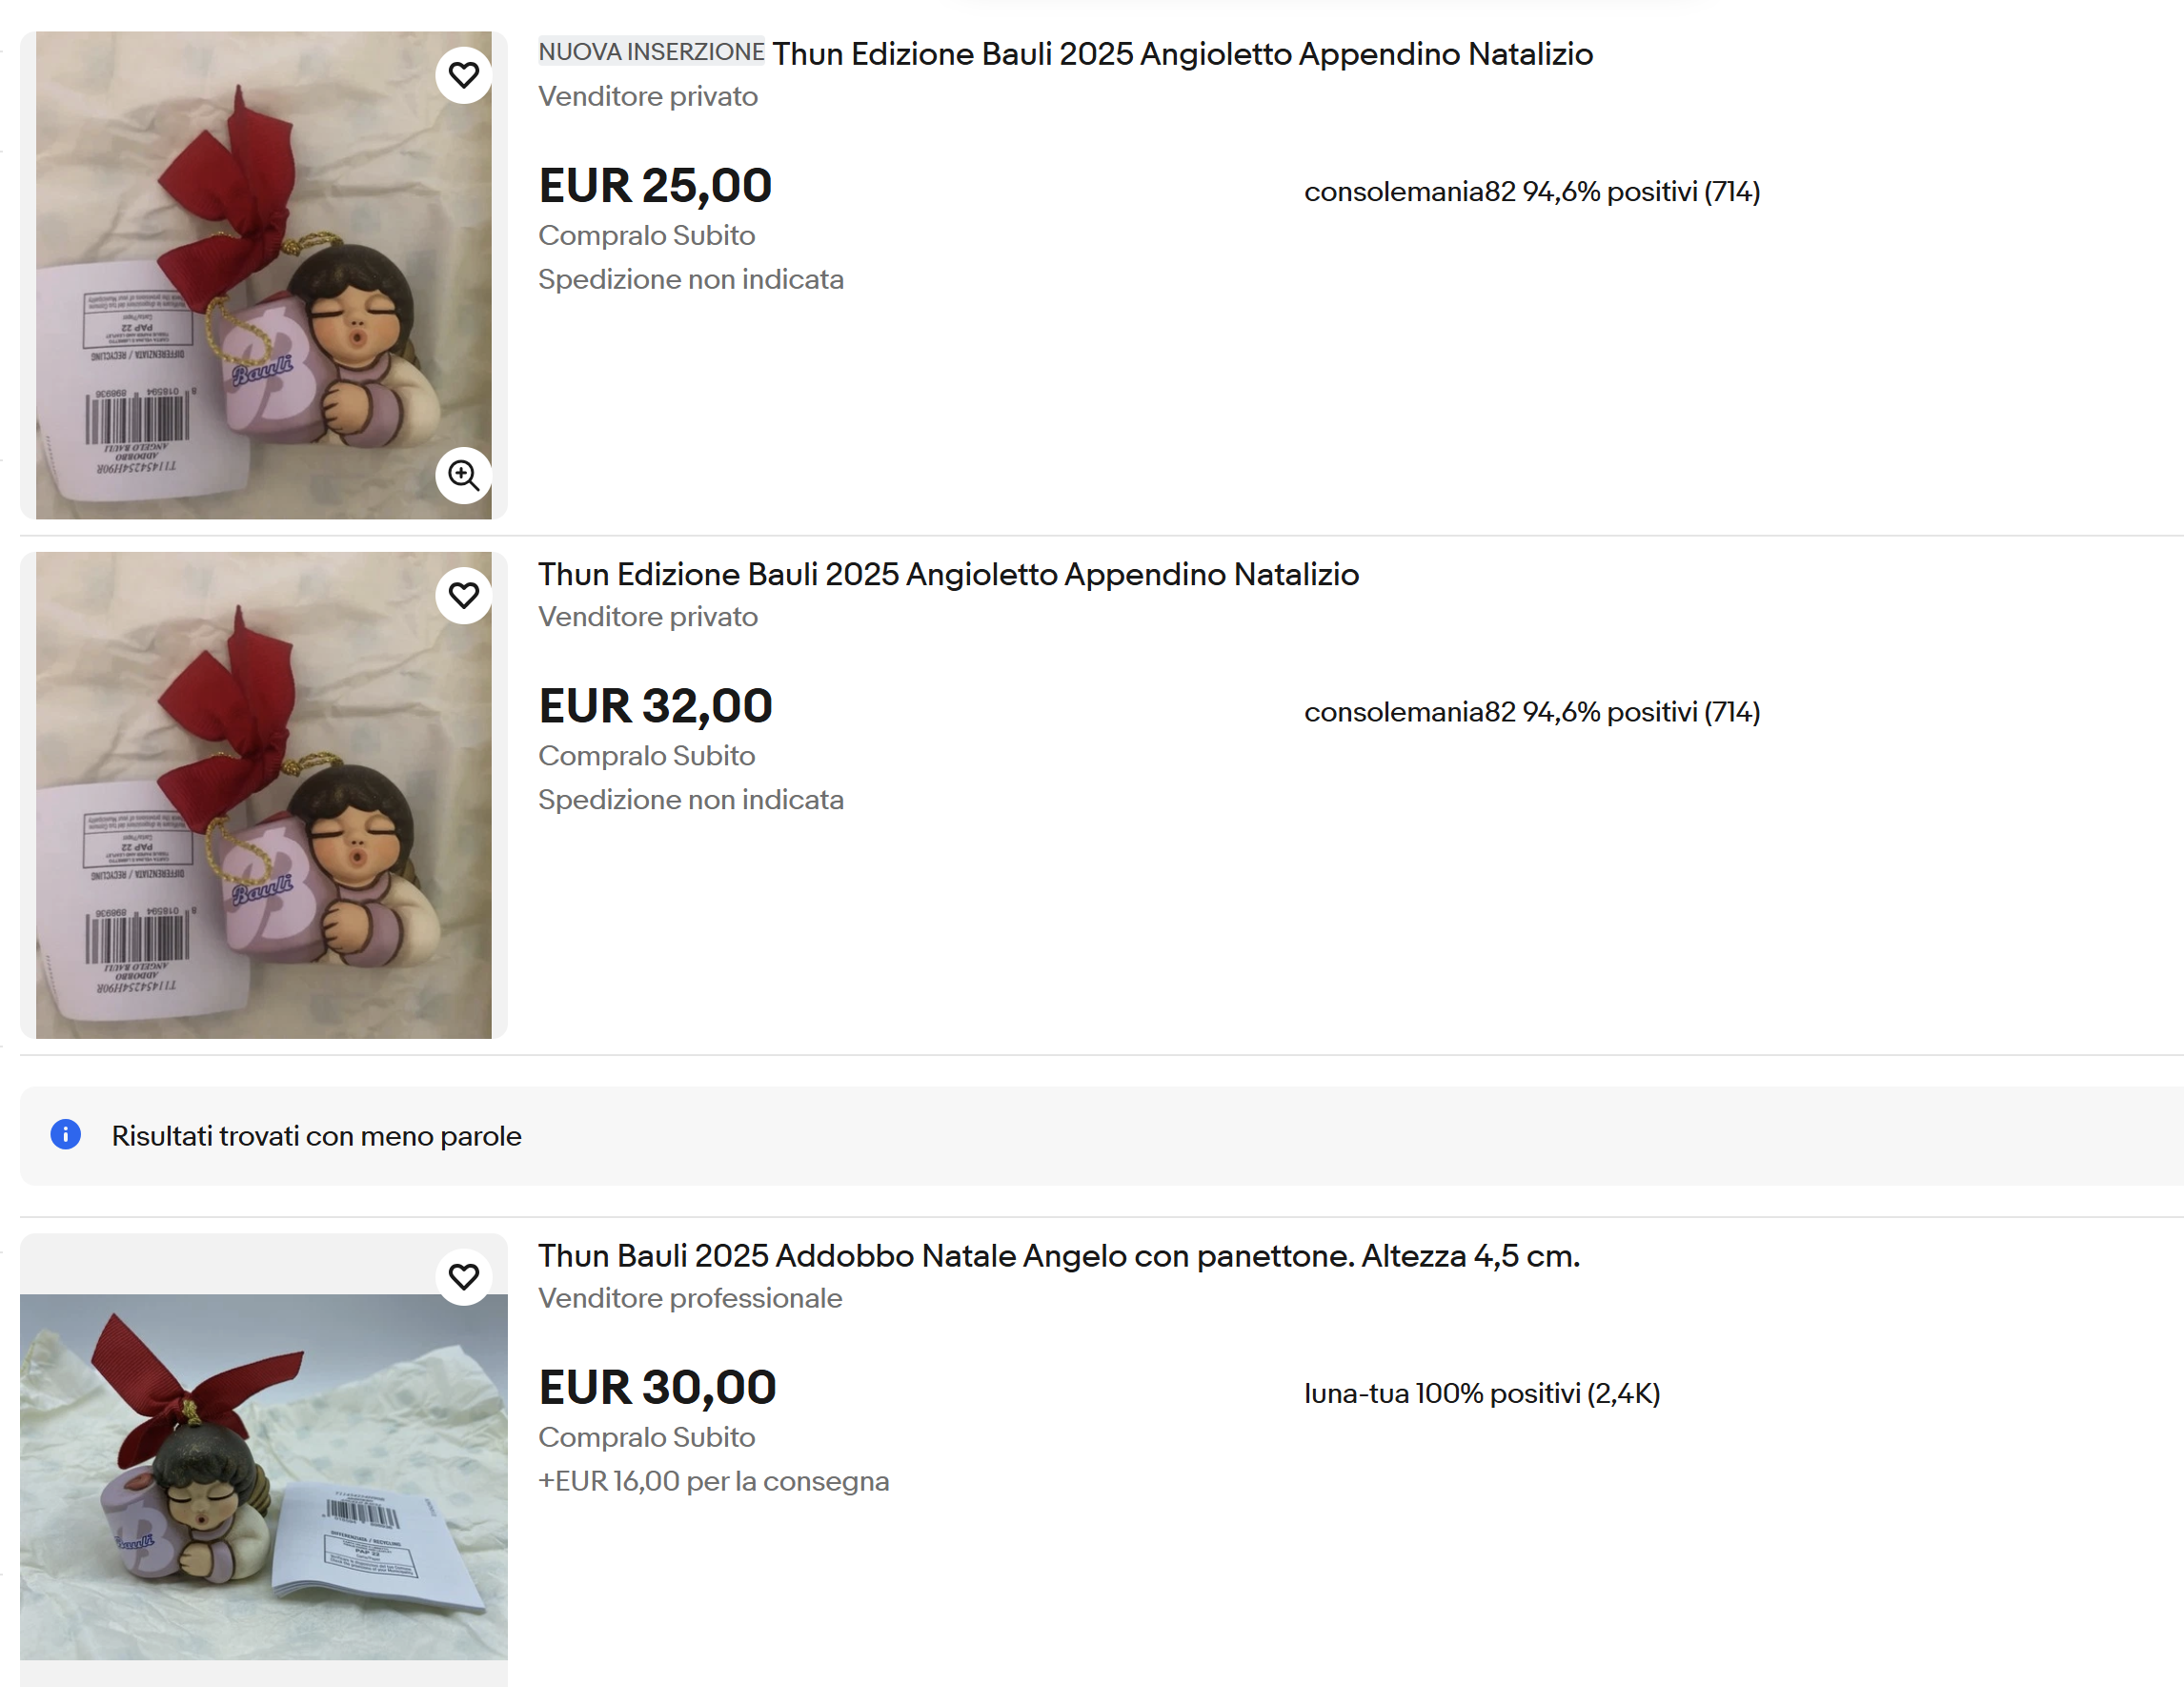The height and width of the screenshot is (1687, 2184).
Task: Click the NUOVA INSERZIONE label
Action: click(x=651, y=52)
